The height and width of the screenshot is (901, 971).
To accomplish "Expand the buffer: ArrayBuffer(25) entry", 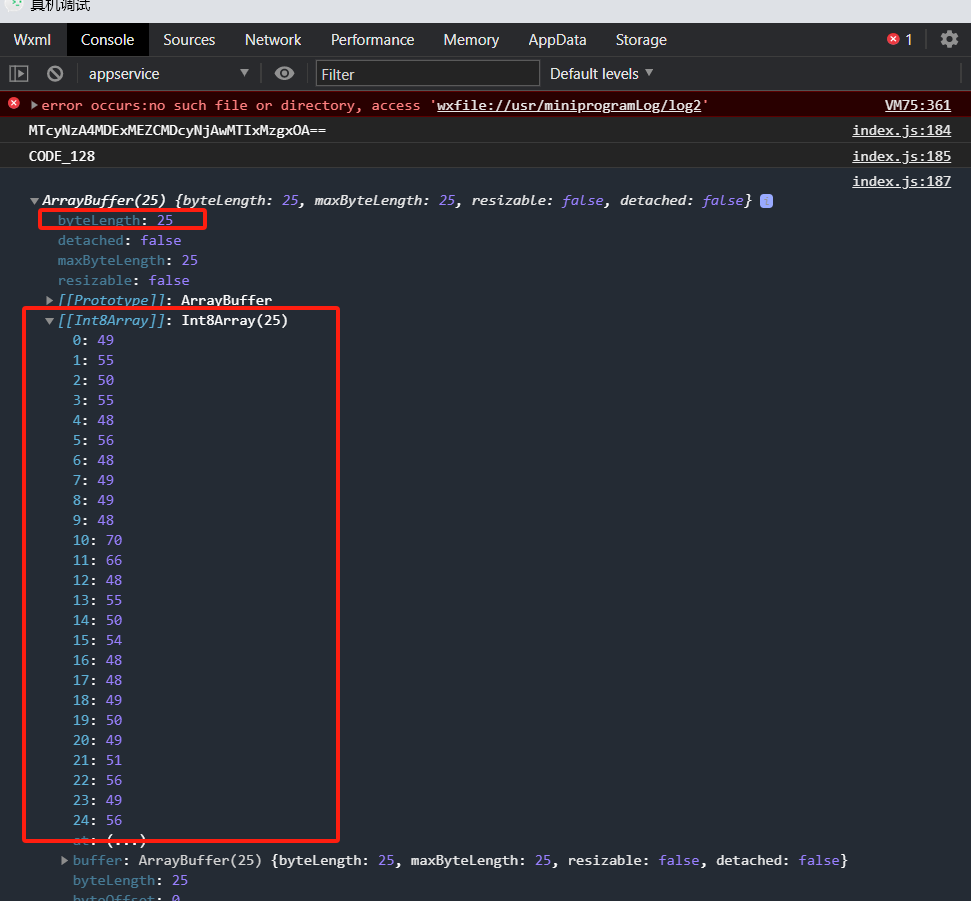I will point(64,861).
